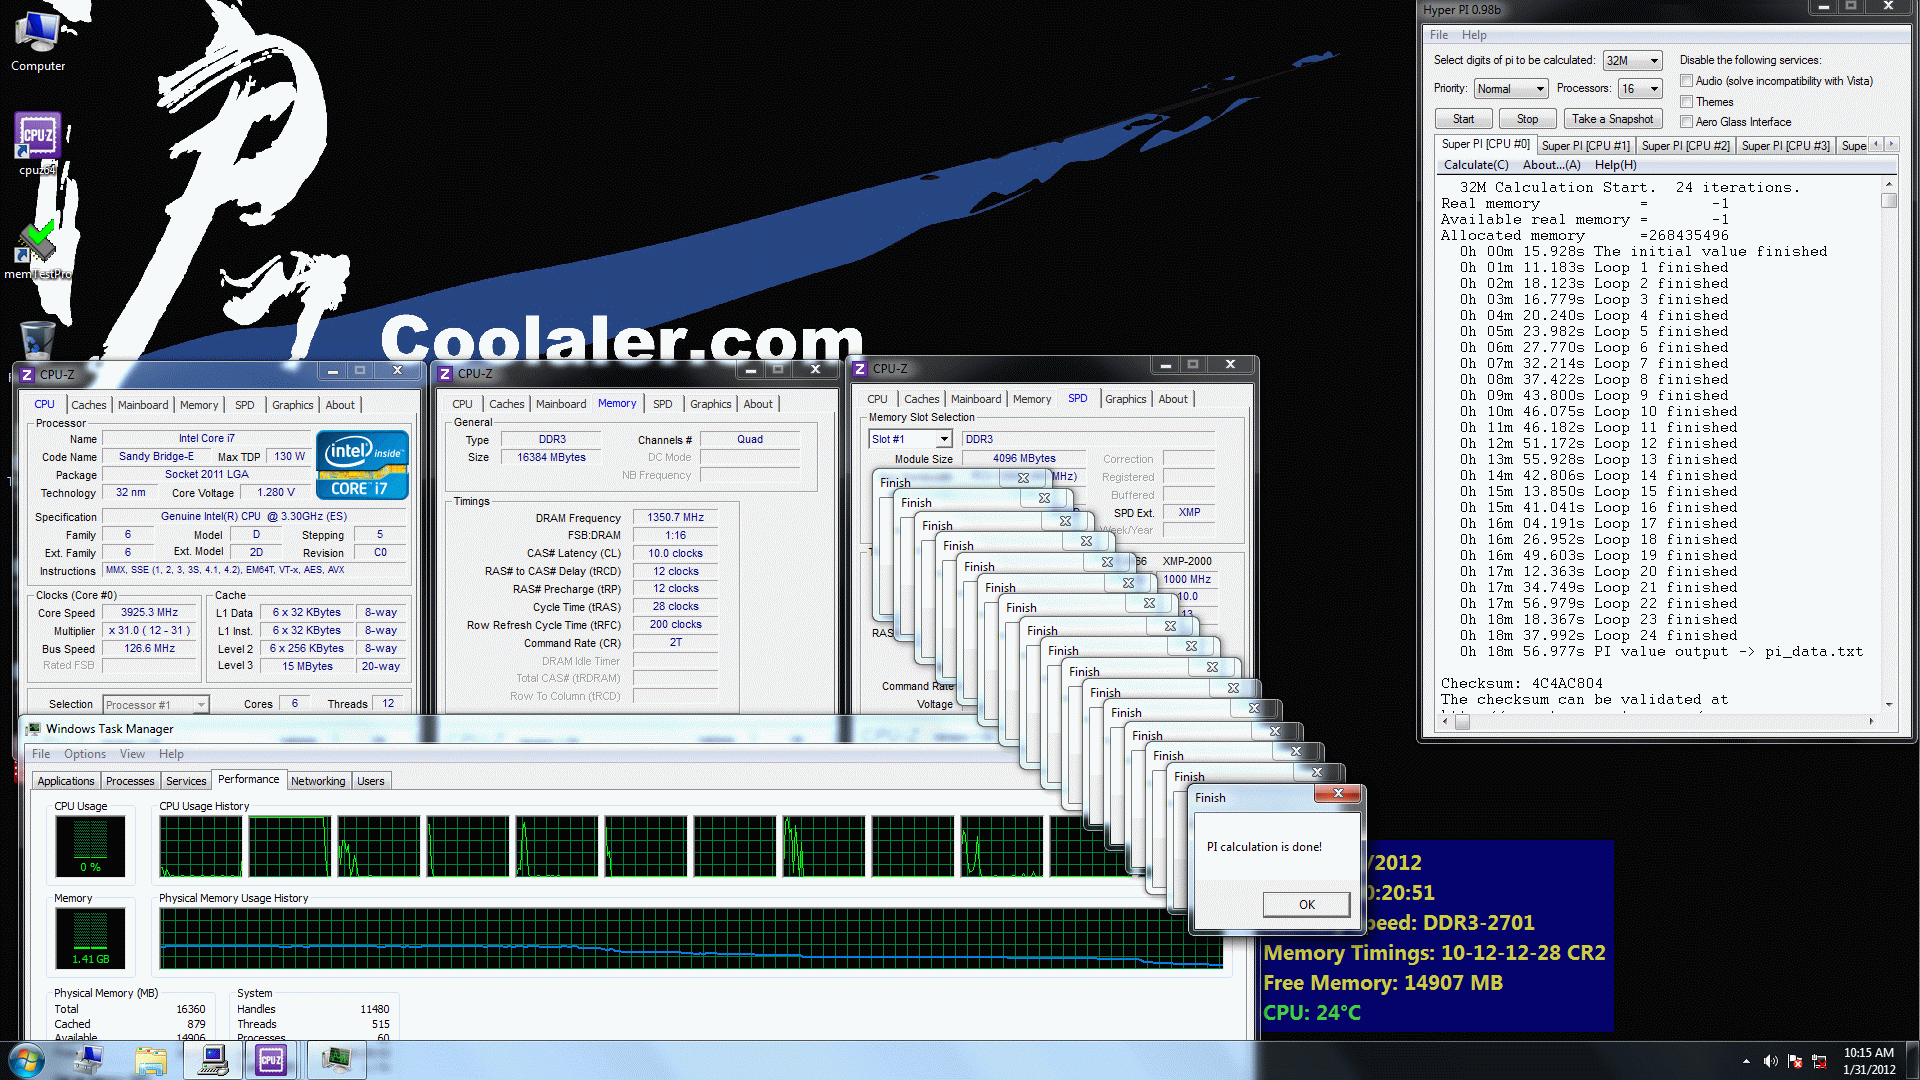1920x1080 pixels.
Task: Switch to Applications tab in Task Manager
Action: coord(66,781)
